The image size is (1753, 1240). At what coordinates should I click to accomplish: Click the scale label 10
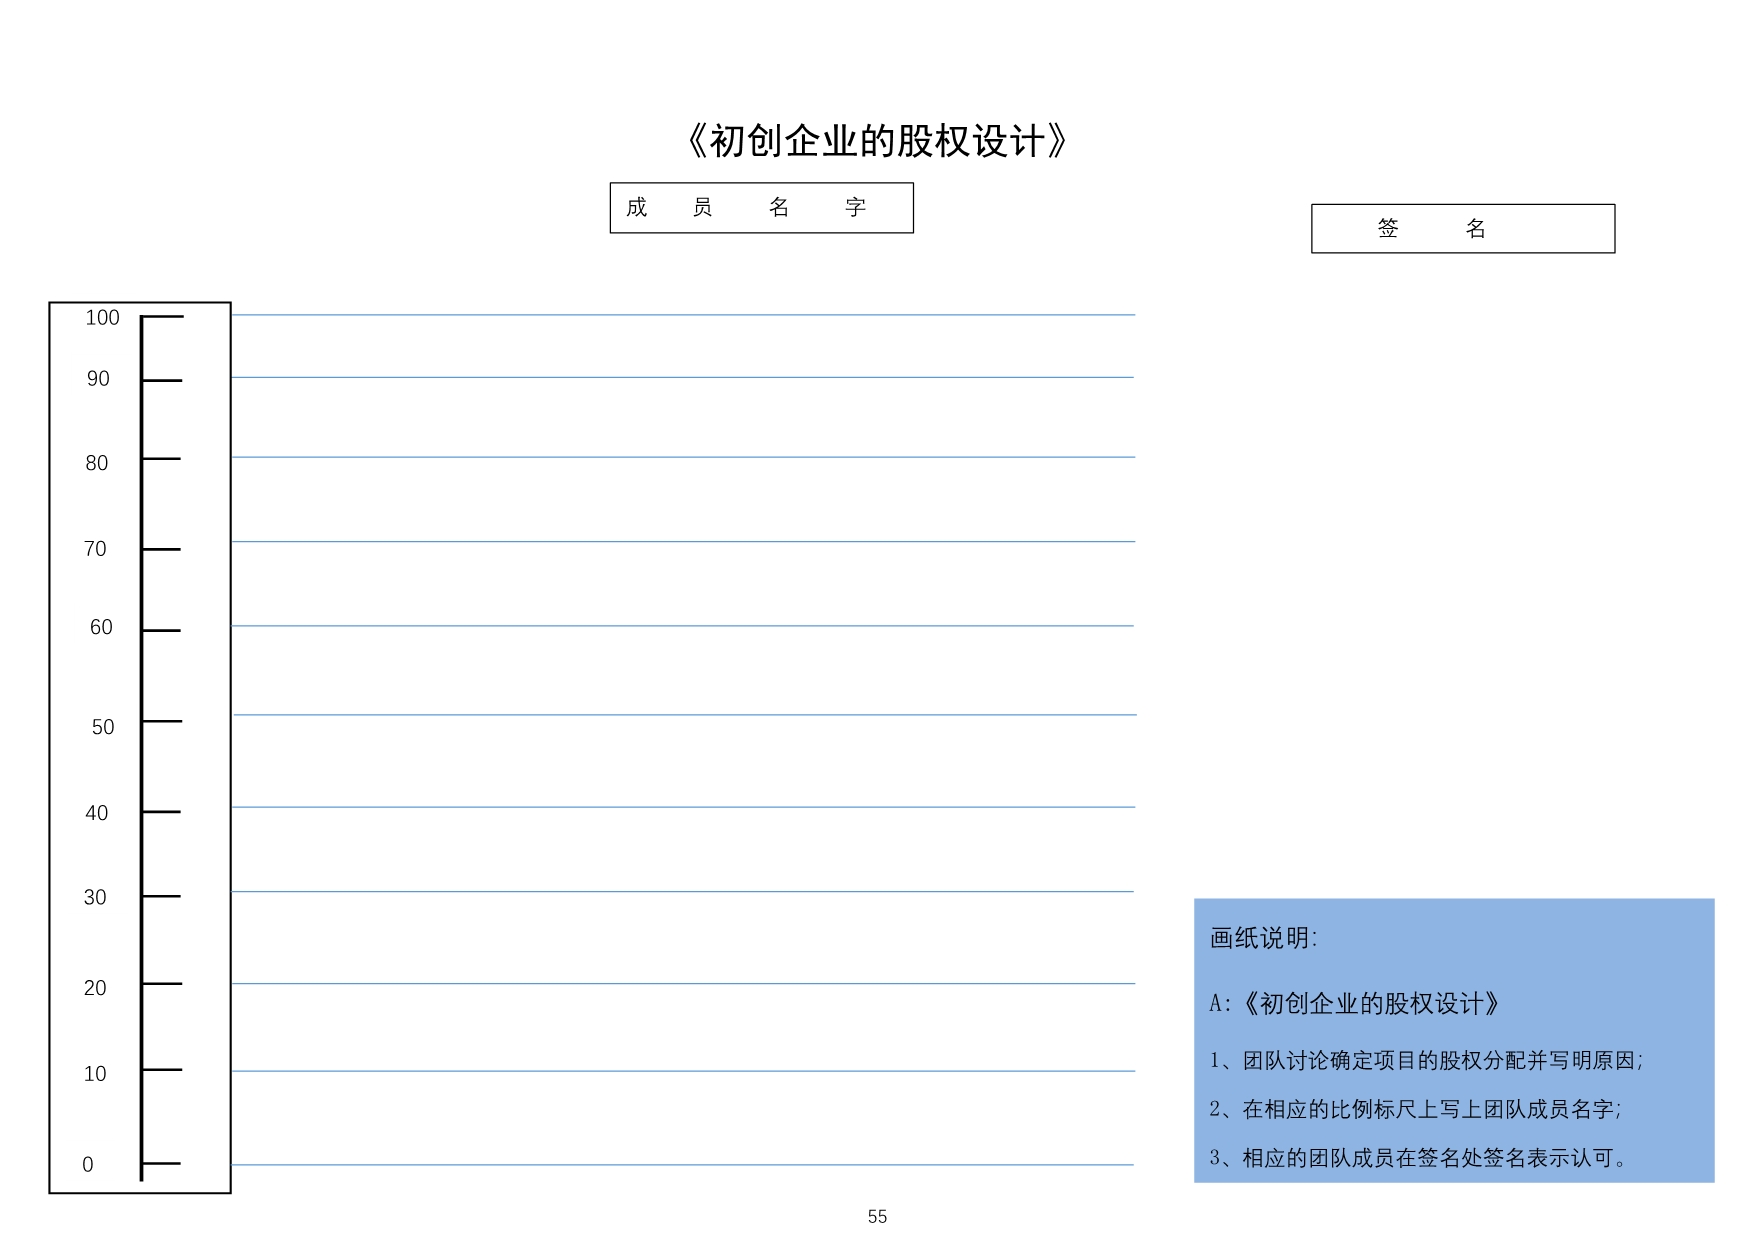pos(95,1074)
